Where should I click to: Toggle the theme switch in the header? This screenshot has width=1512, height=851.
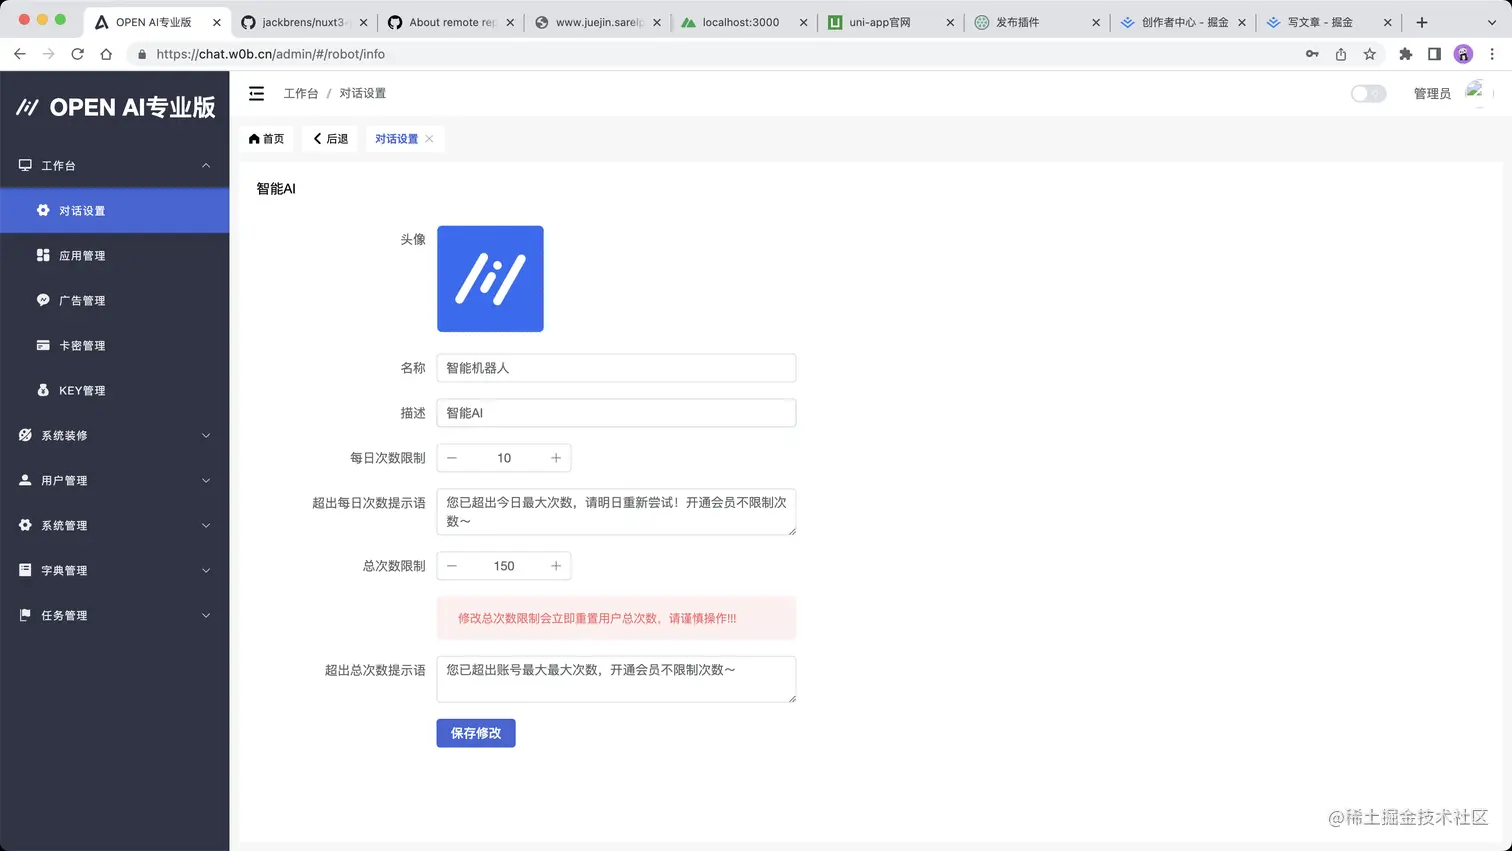pyautogui.click(x=1367, y=93)
